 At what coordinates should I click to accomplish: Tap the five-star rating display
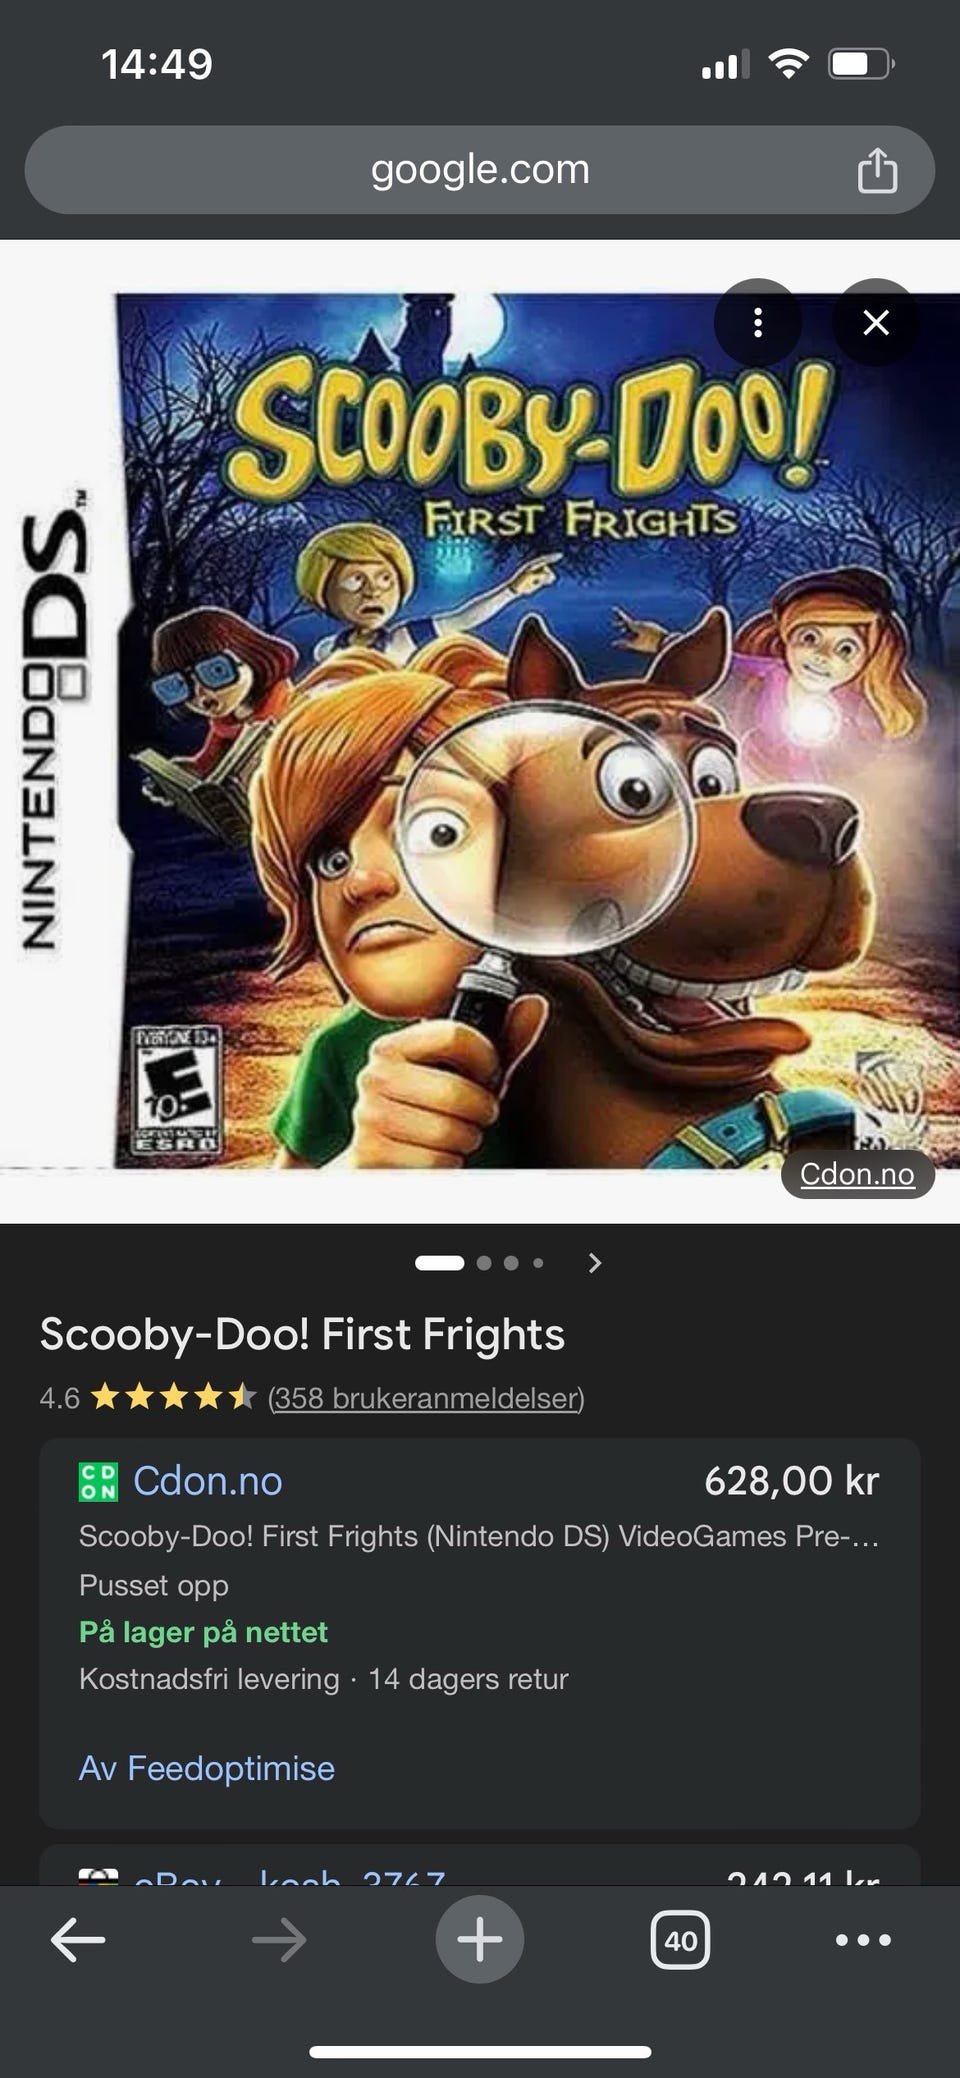click(x=173, y=1397)
